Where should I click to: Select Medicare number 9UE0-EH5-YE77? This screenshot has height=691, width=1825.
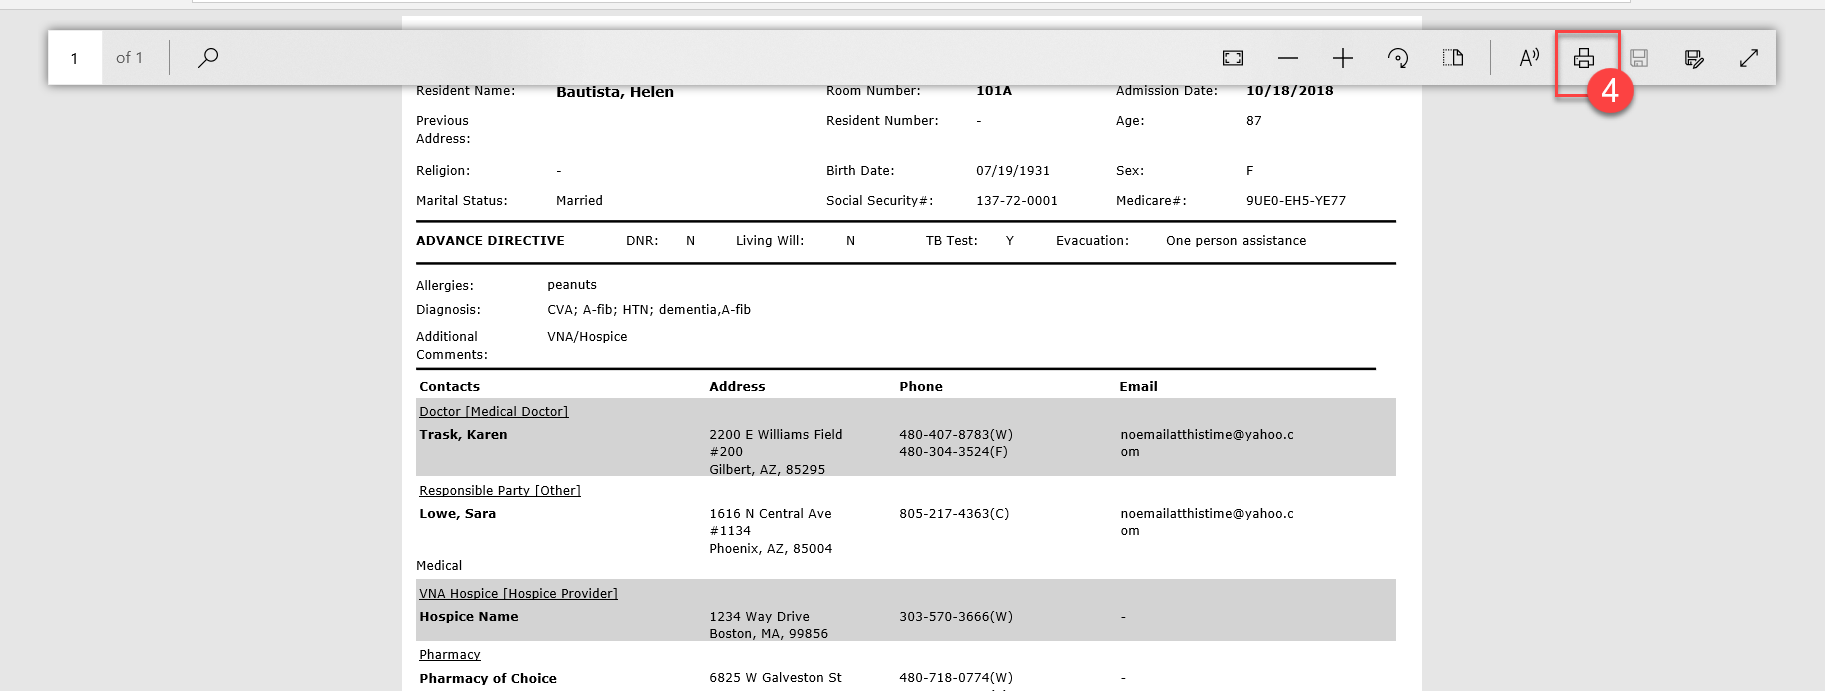1295,200
